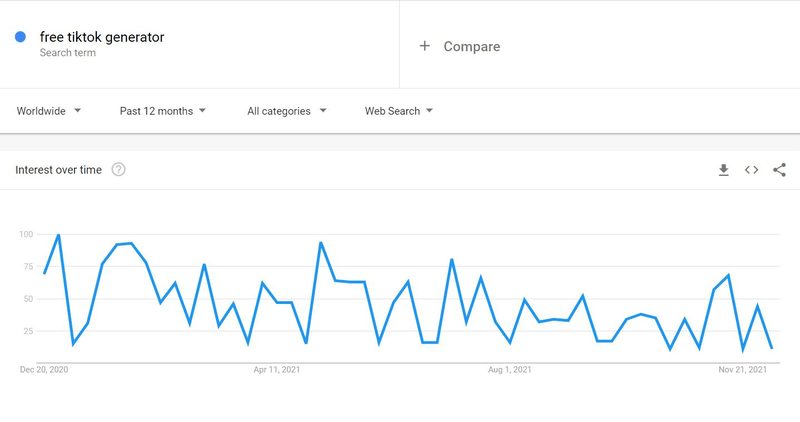This screenshot has height=422, width=800.
Task: Open the Web Search type dropdown
Action: pos(399,111)
